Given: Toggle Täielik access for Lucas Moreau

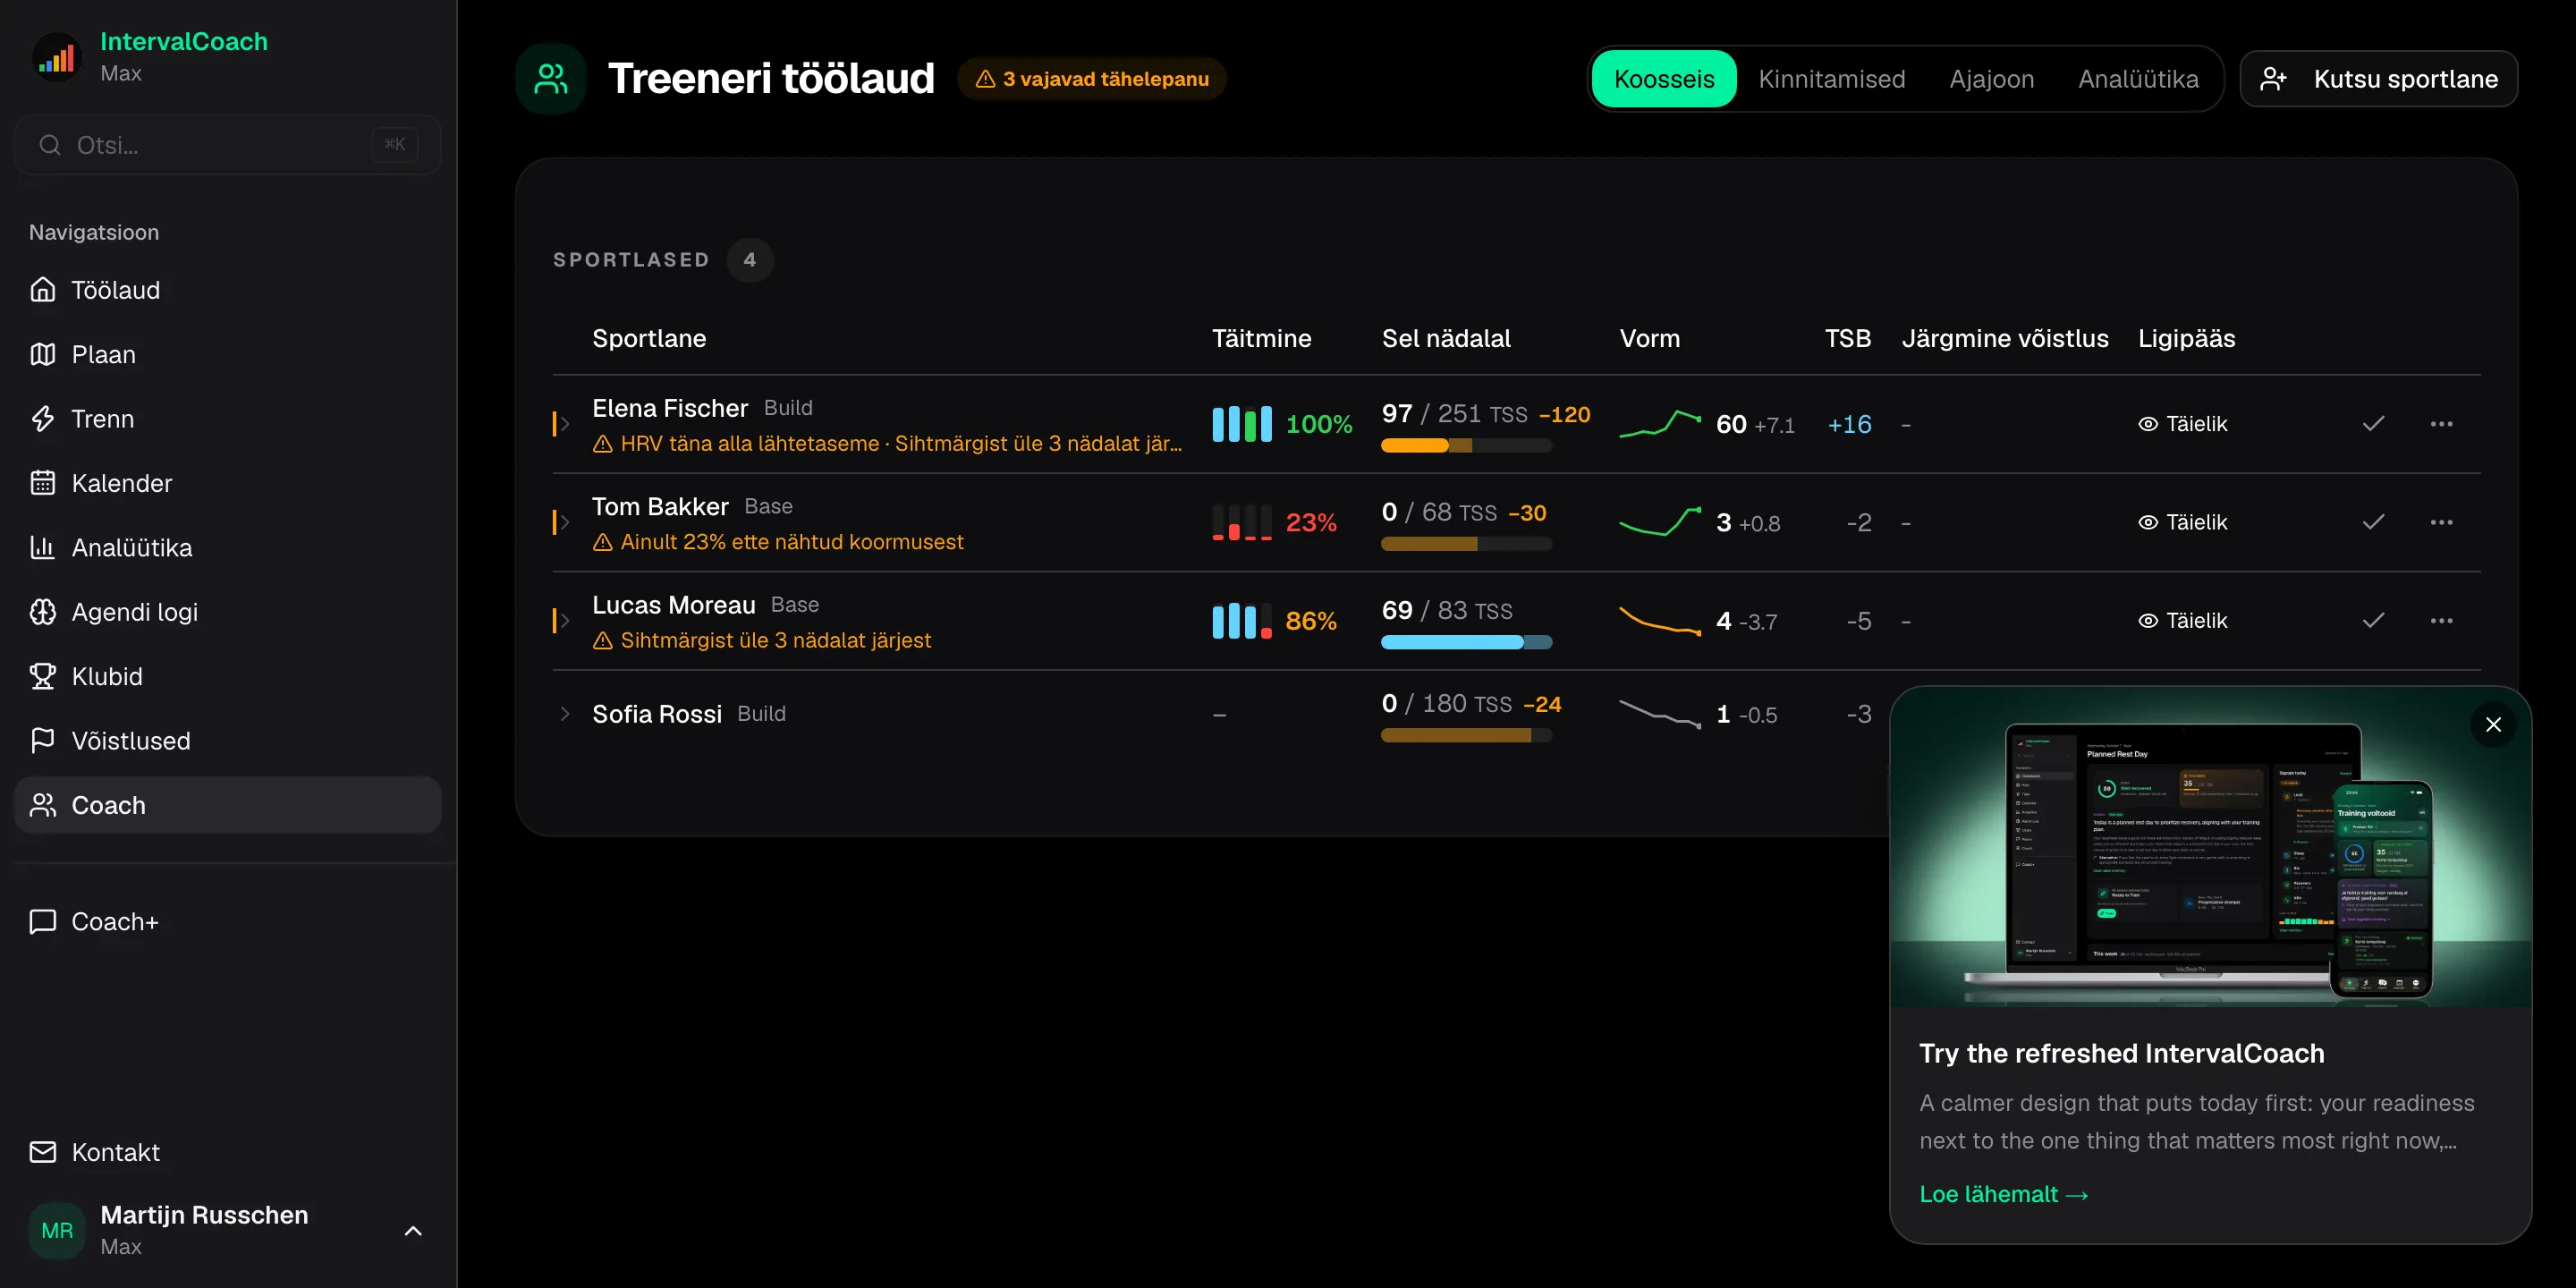Looking at the screenshot, I should (2183, 621).
